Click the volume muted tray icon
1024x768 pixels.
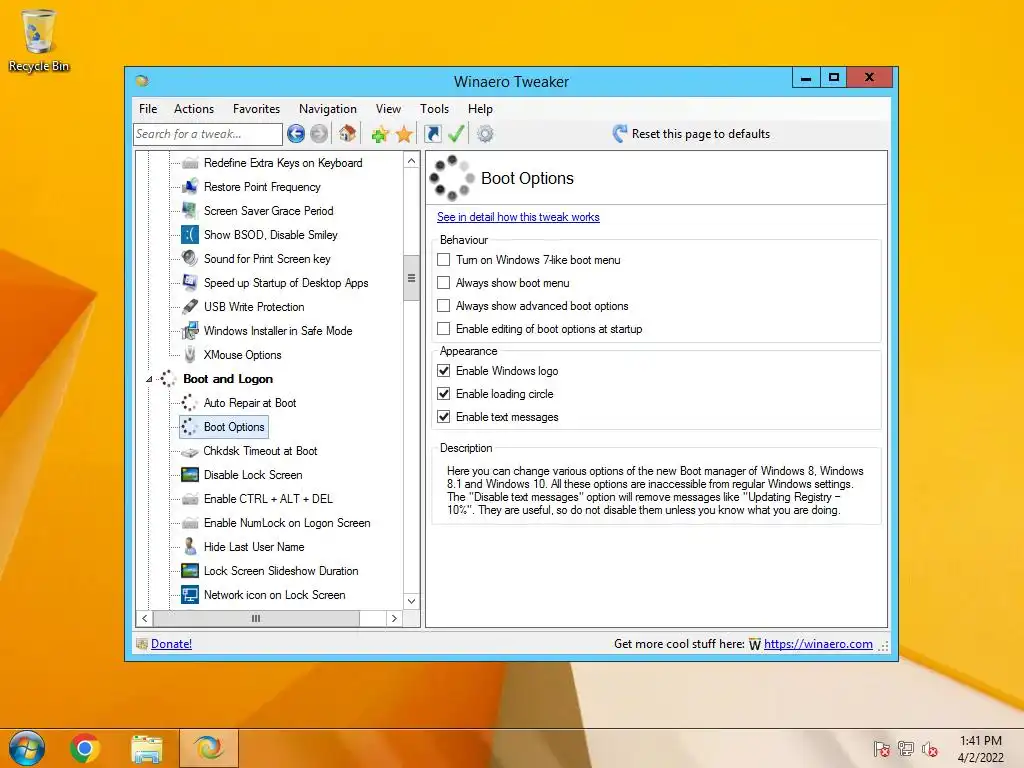(x=930, y=749)
